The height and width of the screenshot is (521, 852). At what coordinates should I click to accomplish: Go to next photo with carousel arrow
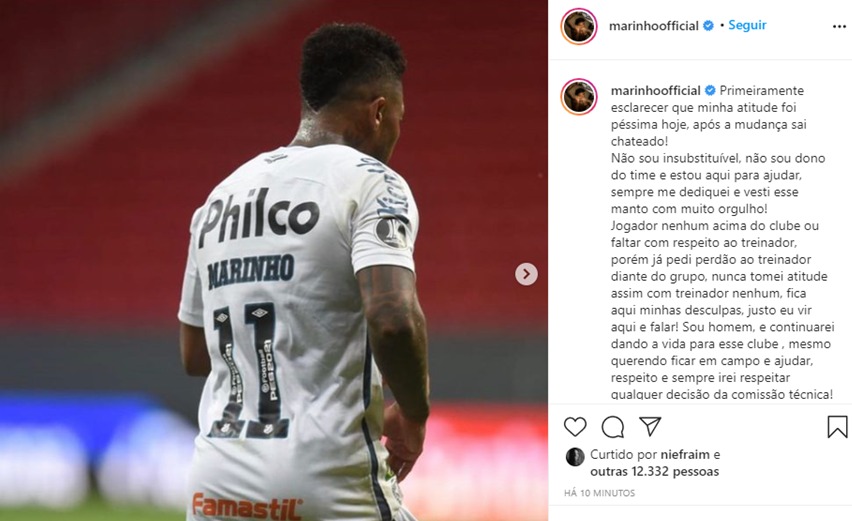[526, 274]
